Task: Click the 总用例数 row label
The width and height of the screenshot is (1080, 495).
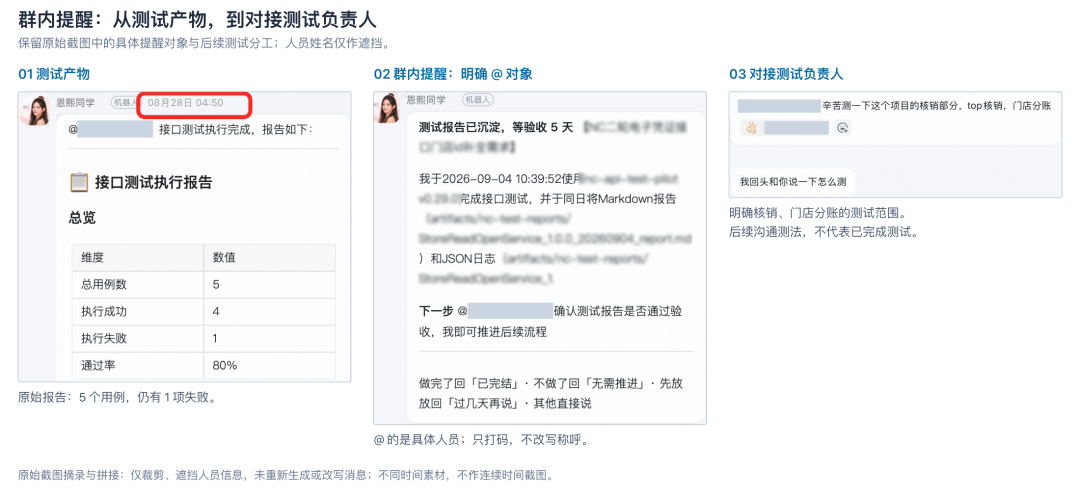Action: point(104,284)
